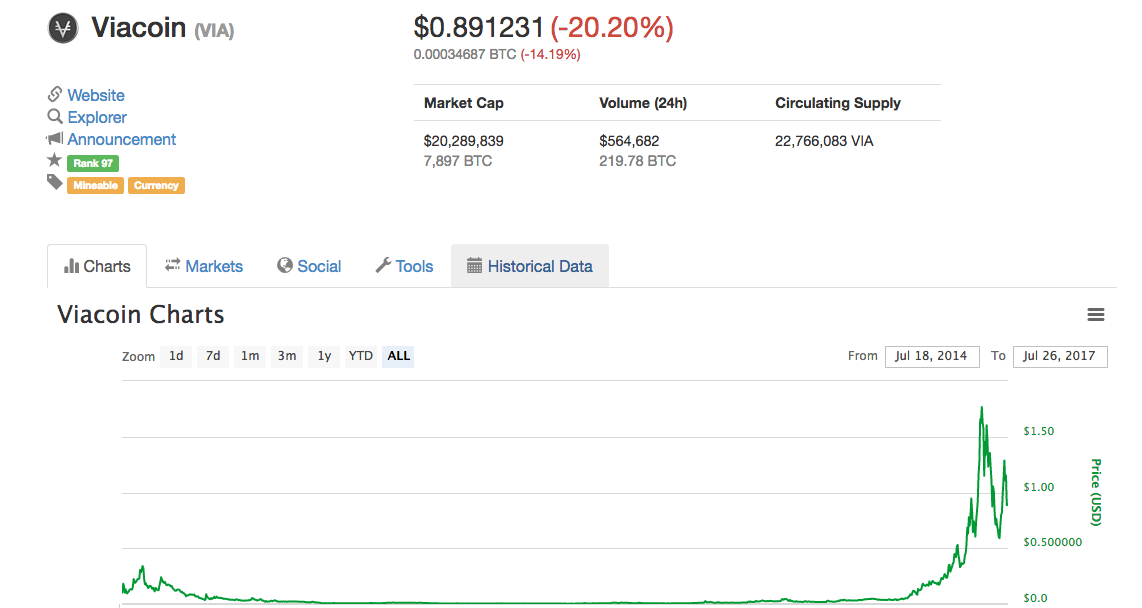Click the calendar icon on Historical Data tab
The width and height of the screenshot is (1142, 608).
coord(474,266)
